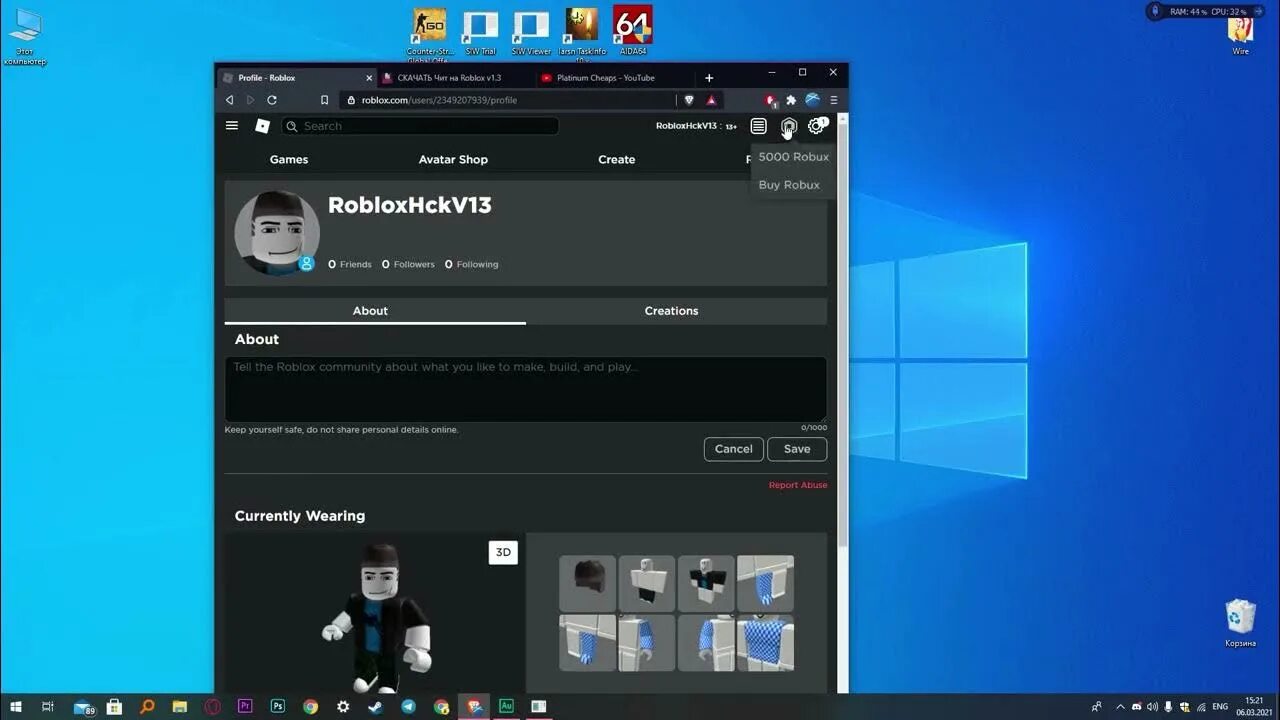
Task: Toggle the 3D avatar view button
Action: tap(503, 552)
